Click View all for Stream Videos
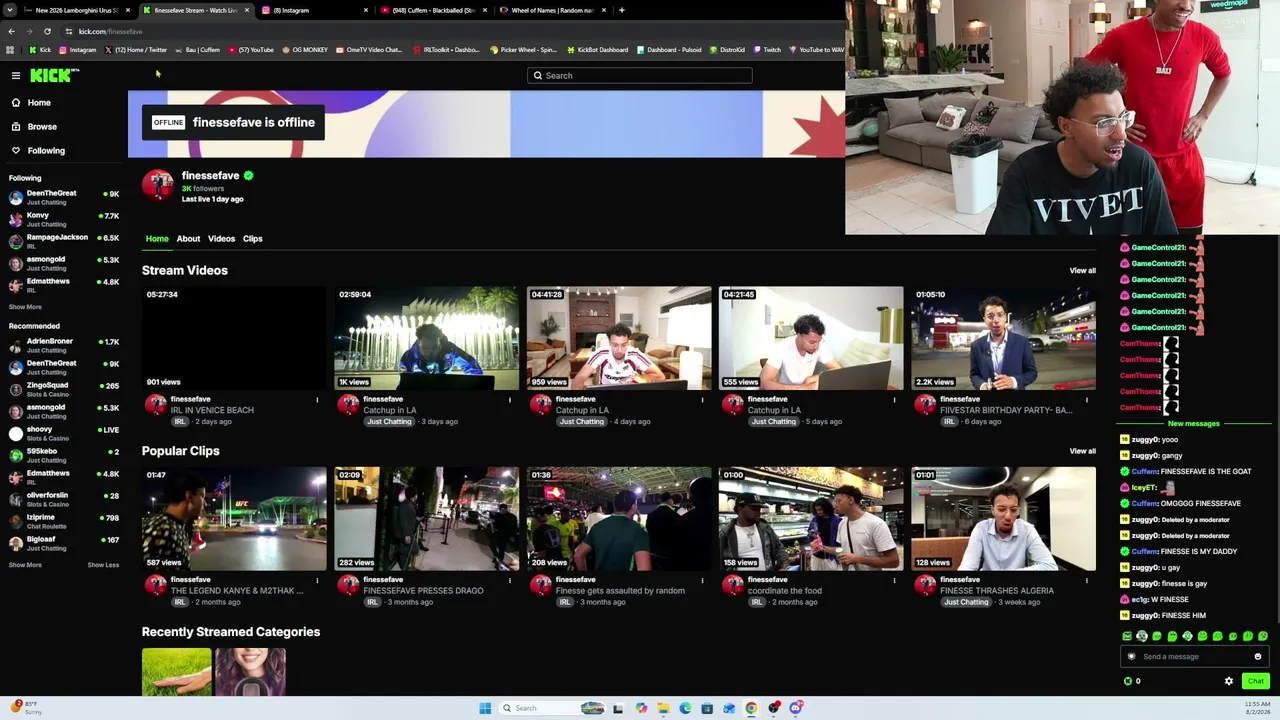The height and width of the screenshot is (720, 1280). (x=1082, y=271)
